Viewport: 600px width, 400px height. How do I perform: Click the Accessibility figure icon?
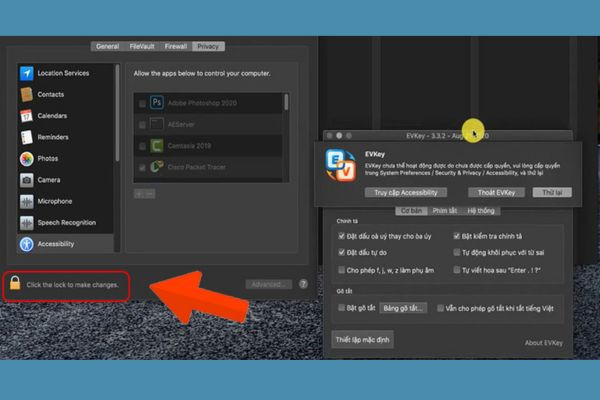click(27, 244)
